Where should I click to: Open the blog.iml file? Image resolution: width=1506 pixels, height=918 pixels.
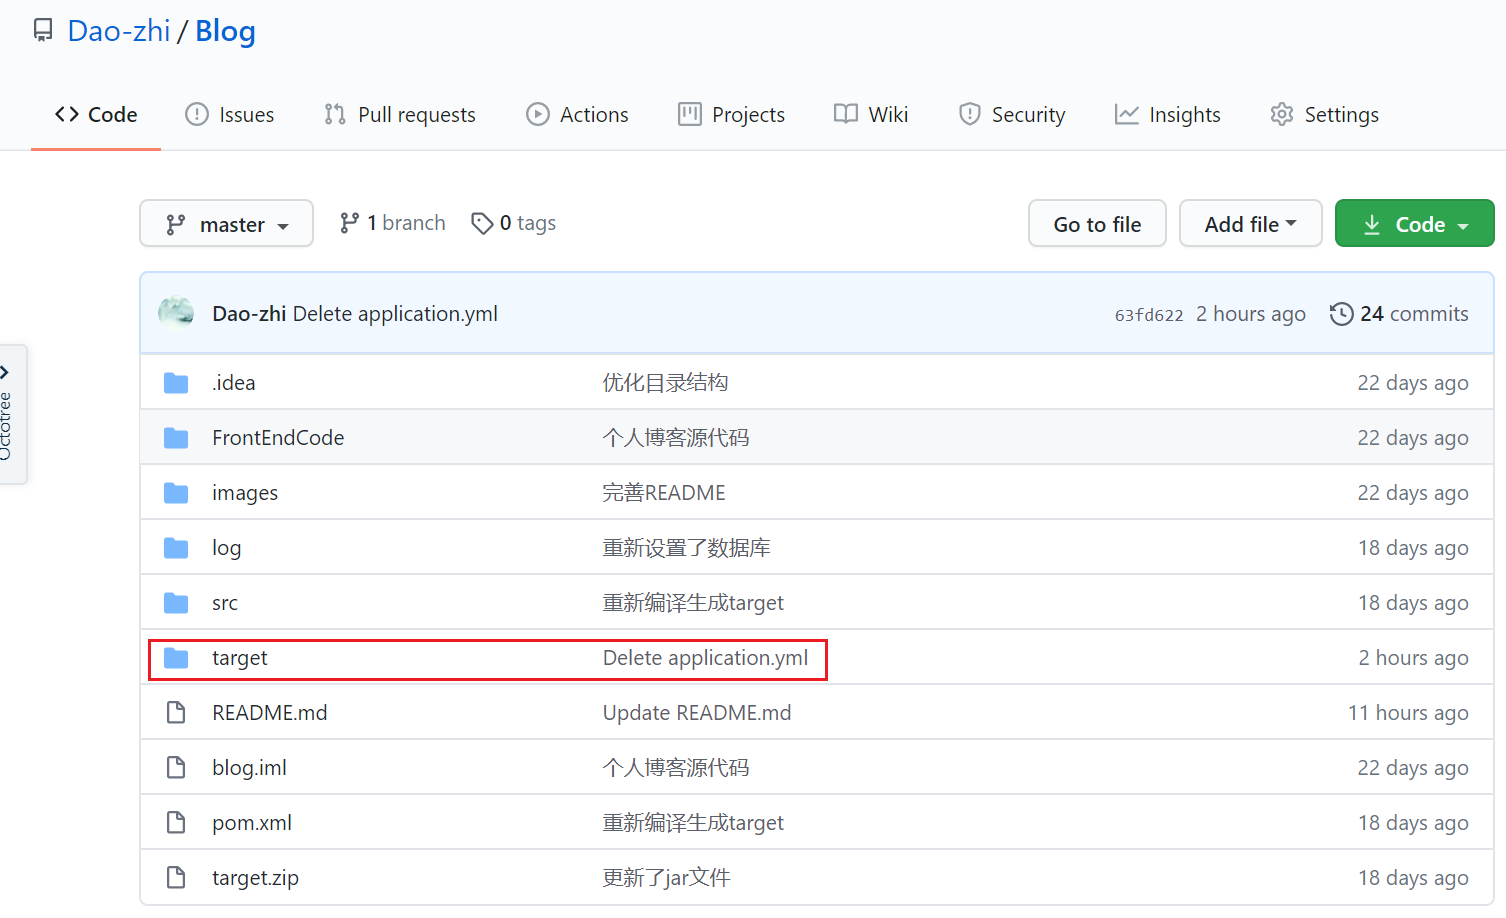point(249,768)
